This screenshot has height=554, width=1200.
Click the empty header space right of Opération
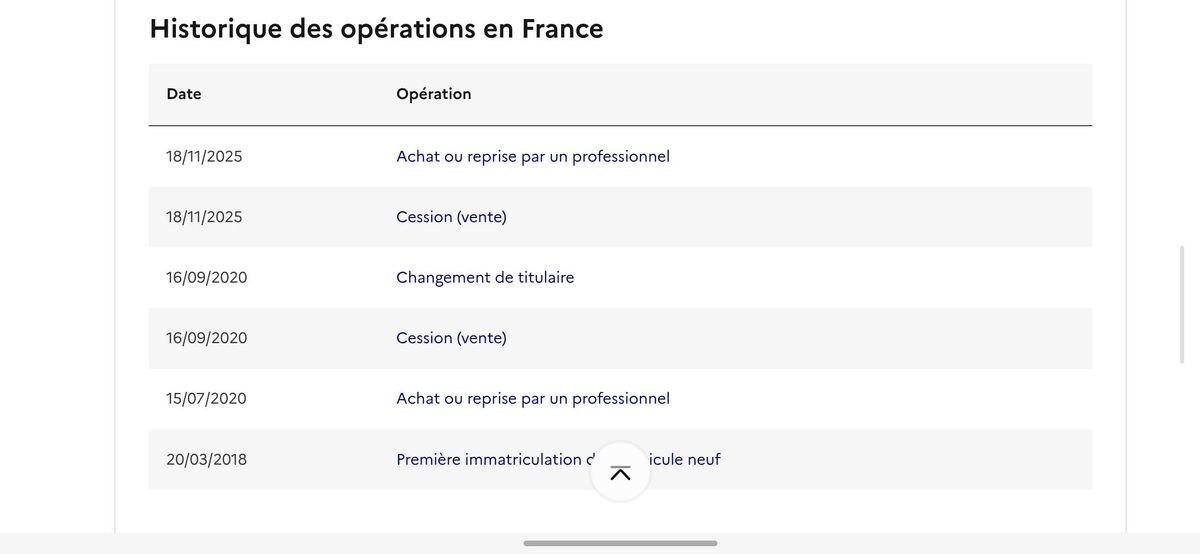point(780,94)
